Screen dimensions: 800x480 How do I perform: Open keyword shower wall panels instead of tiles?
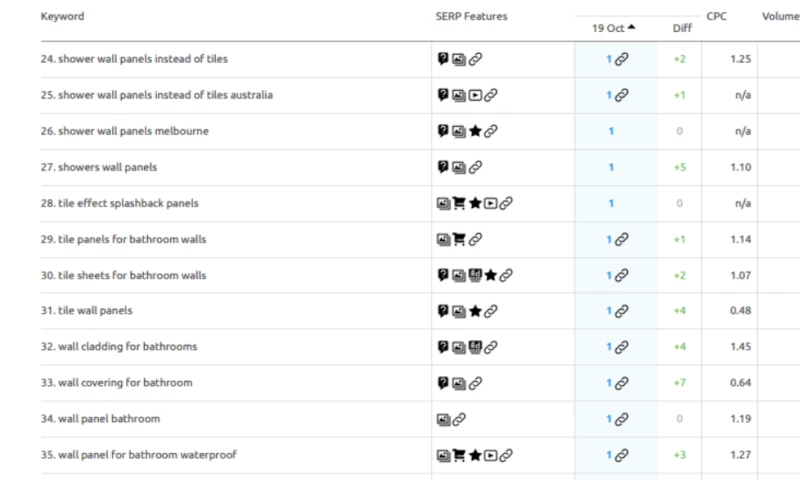coord(142,59)
